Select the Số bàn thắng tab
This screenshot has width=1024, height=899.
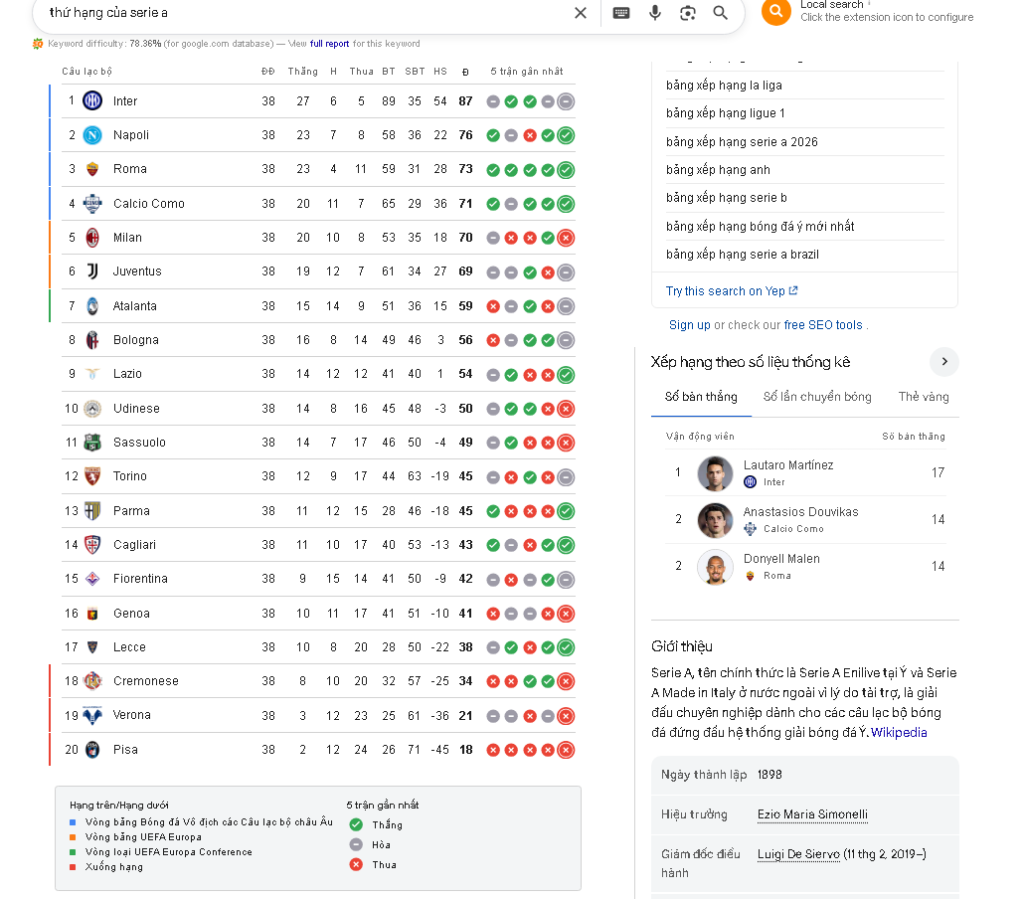[701, 397]
